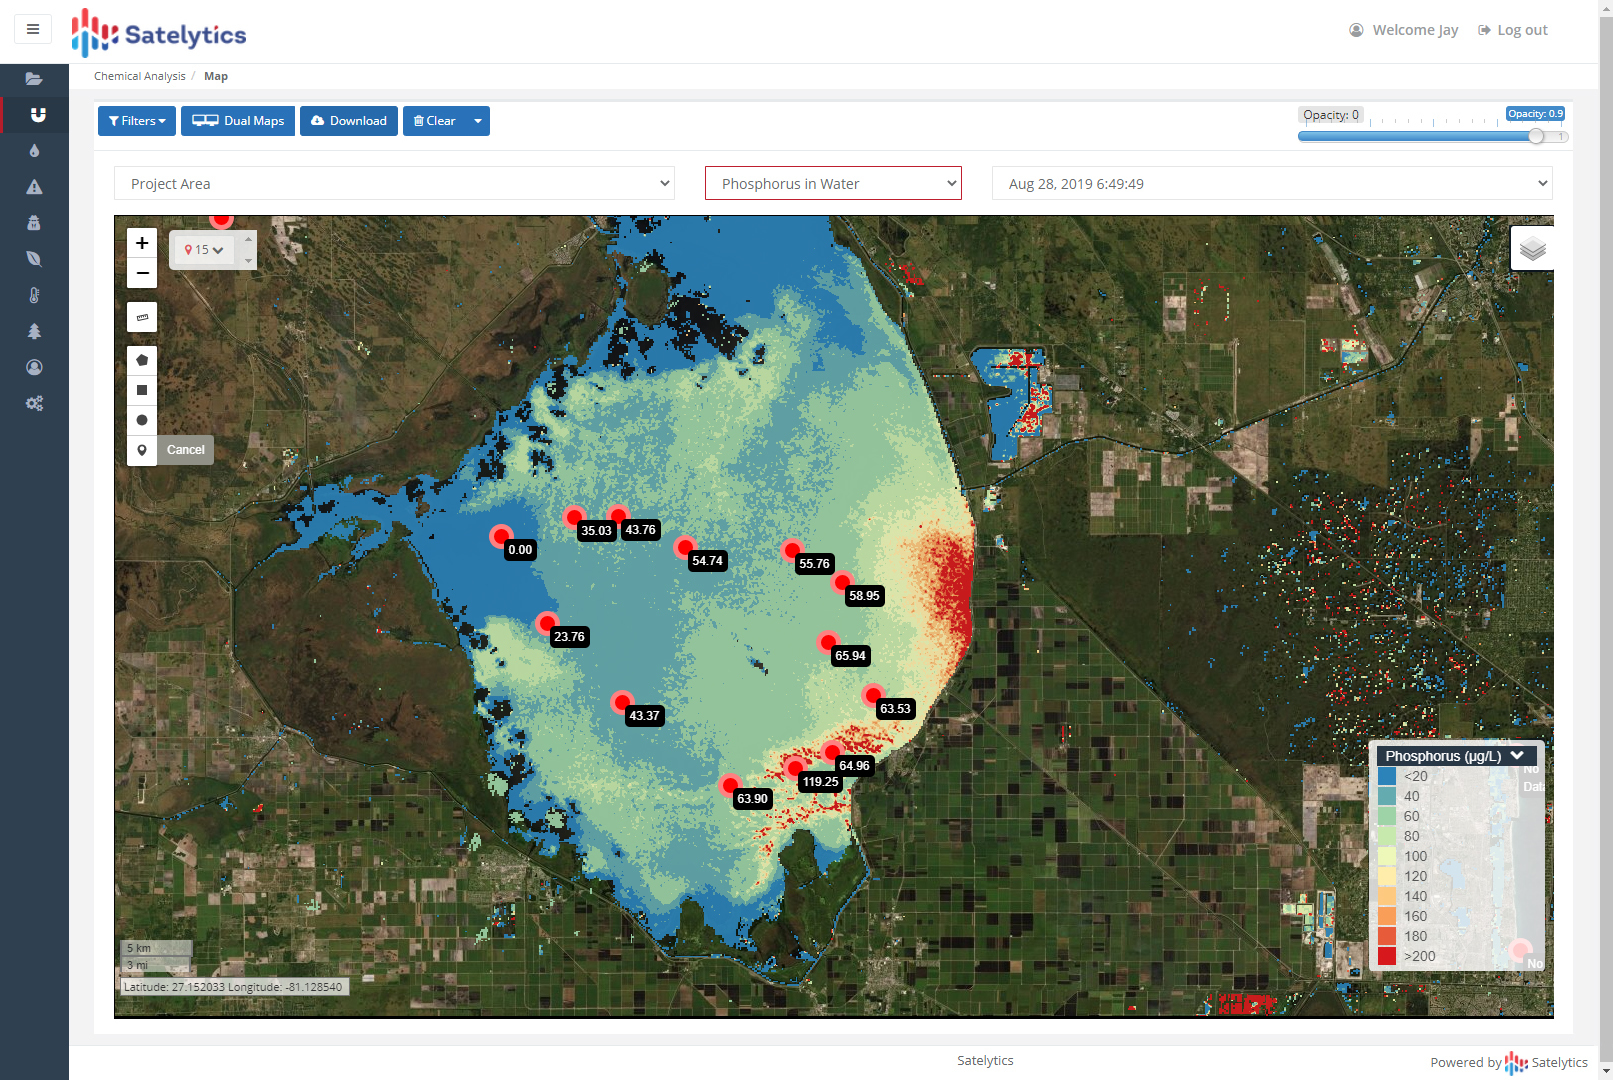Select the draw polygon tool
The image size is (1613, 1080).
point(142,360)
